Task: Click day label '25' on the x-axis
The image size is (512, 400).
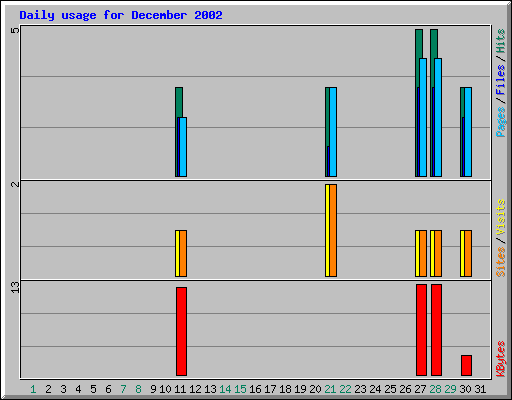Action: pyautogui.click(x=390, y=389)
